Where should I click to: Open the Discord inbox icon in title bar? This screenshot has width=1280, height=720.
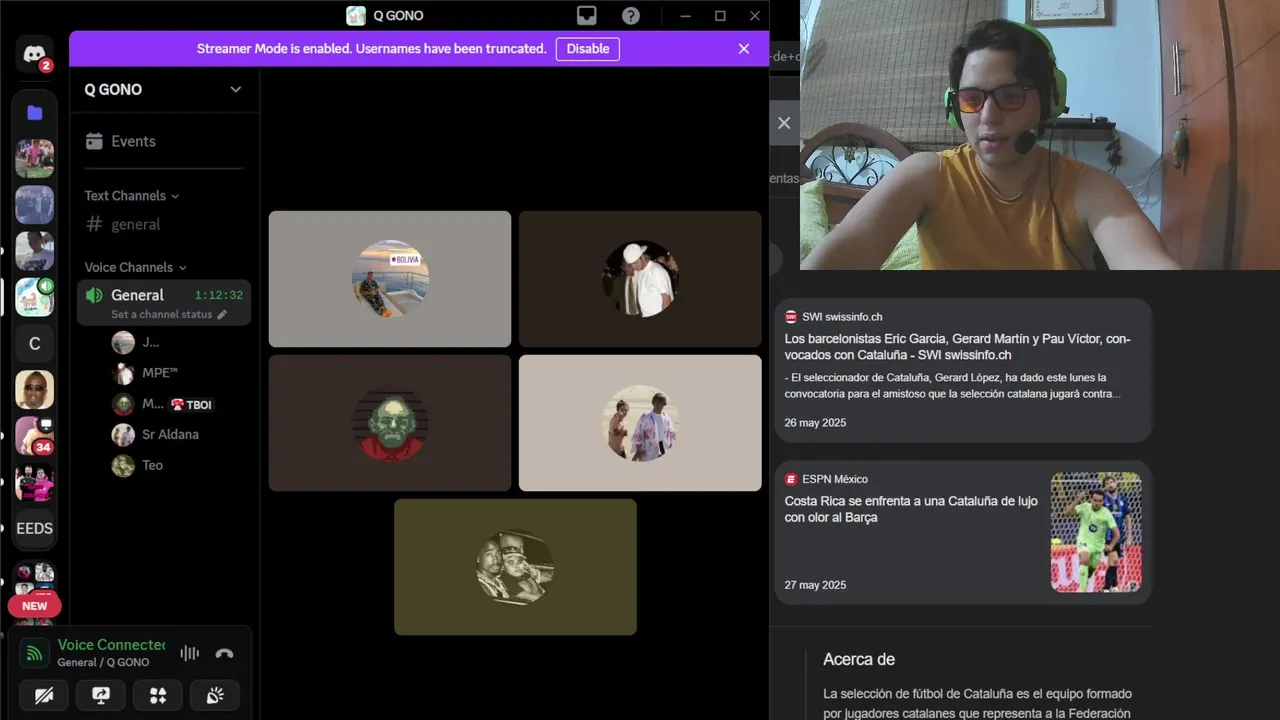coord(587,16)
